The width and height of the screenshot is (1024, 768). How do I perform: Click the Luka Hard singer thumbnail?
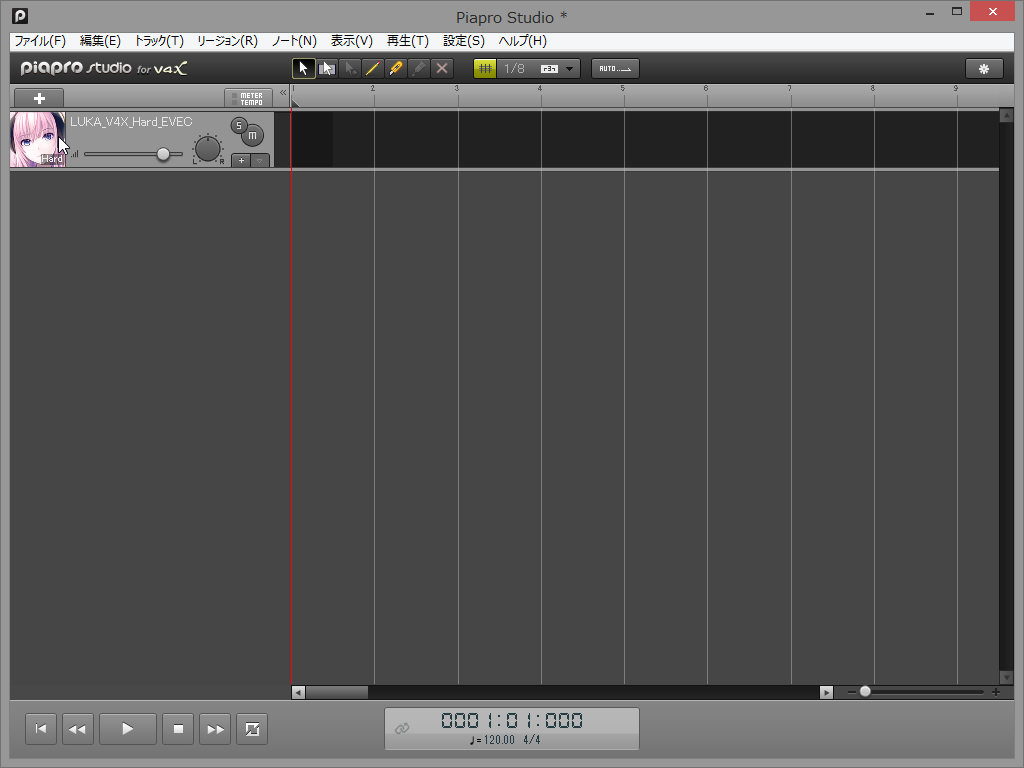point(38,139)
